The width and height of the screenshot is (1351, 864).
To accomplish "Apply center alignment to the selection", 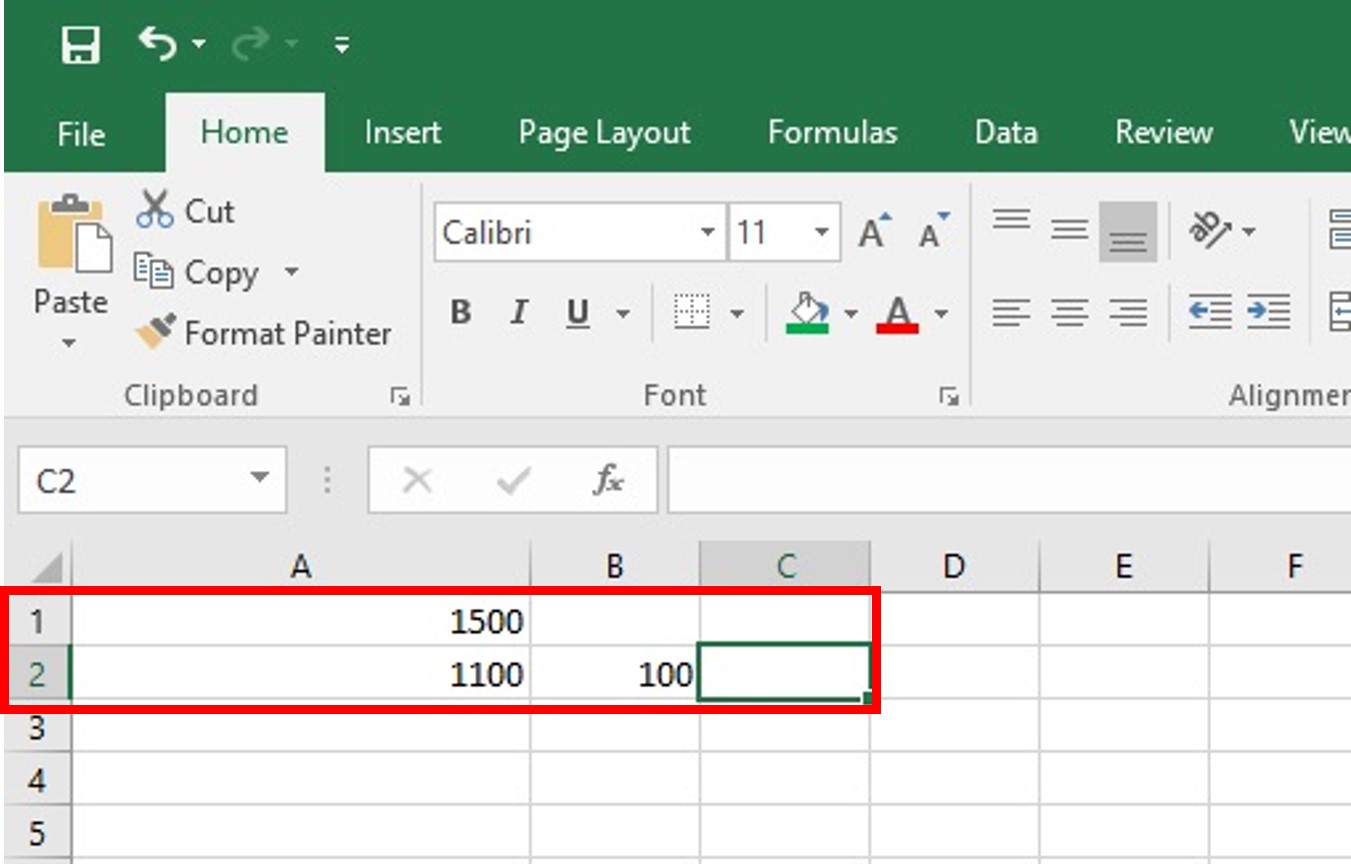I will pos(1068,313).
